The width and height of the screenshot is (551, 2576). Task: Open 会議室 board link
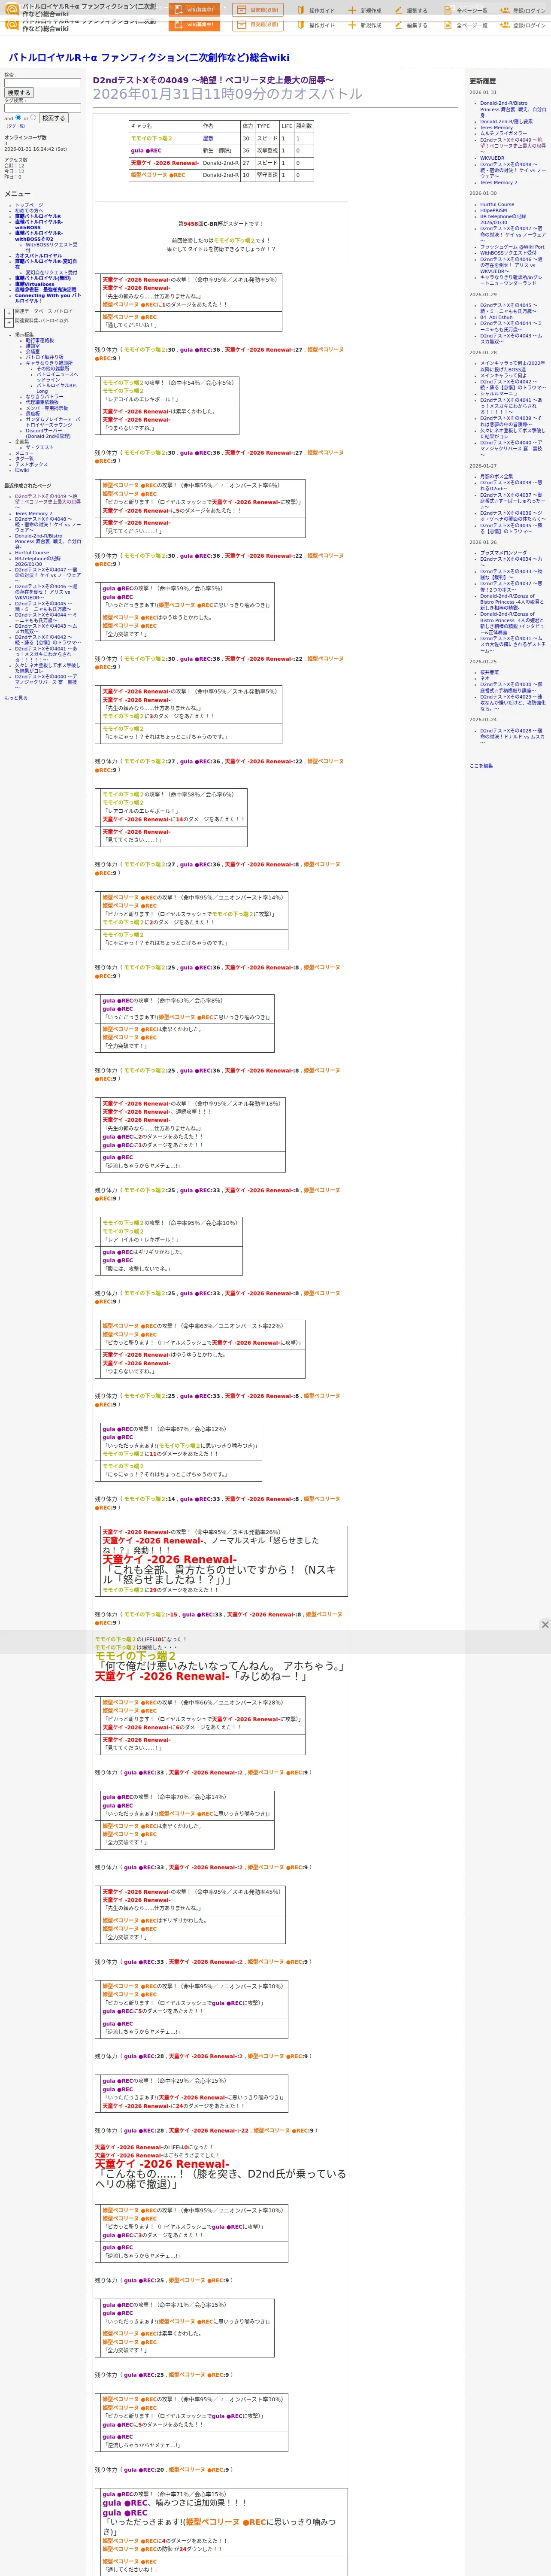pyautogui.click(x=33, y=352)
